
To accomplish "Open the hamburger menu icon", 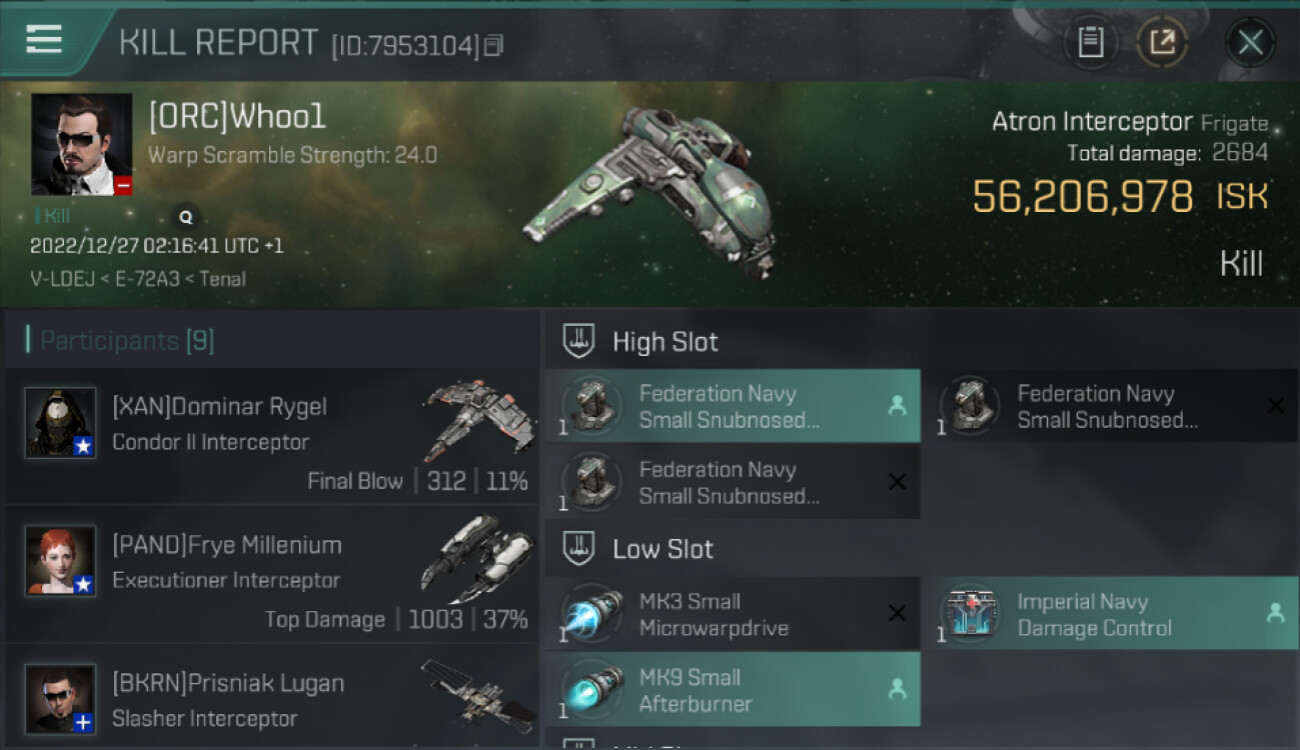I will tap(44, 40).
